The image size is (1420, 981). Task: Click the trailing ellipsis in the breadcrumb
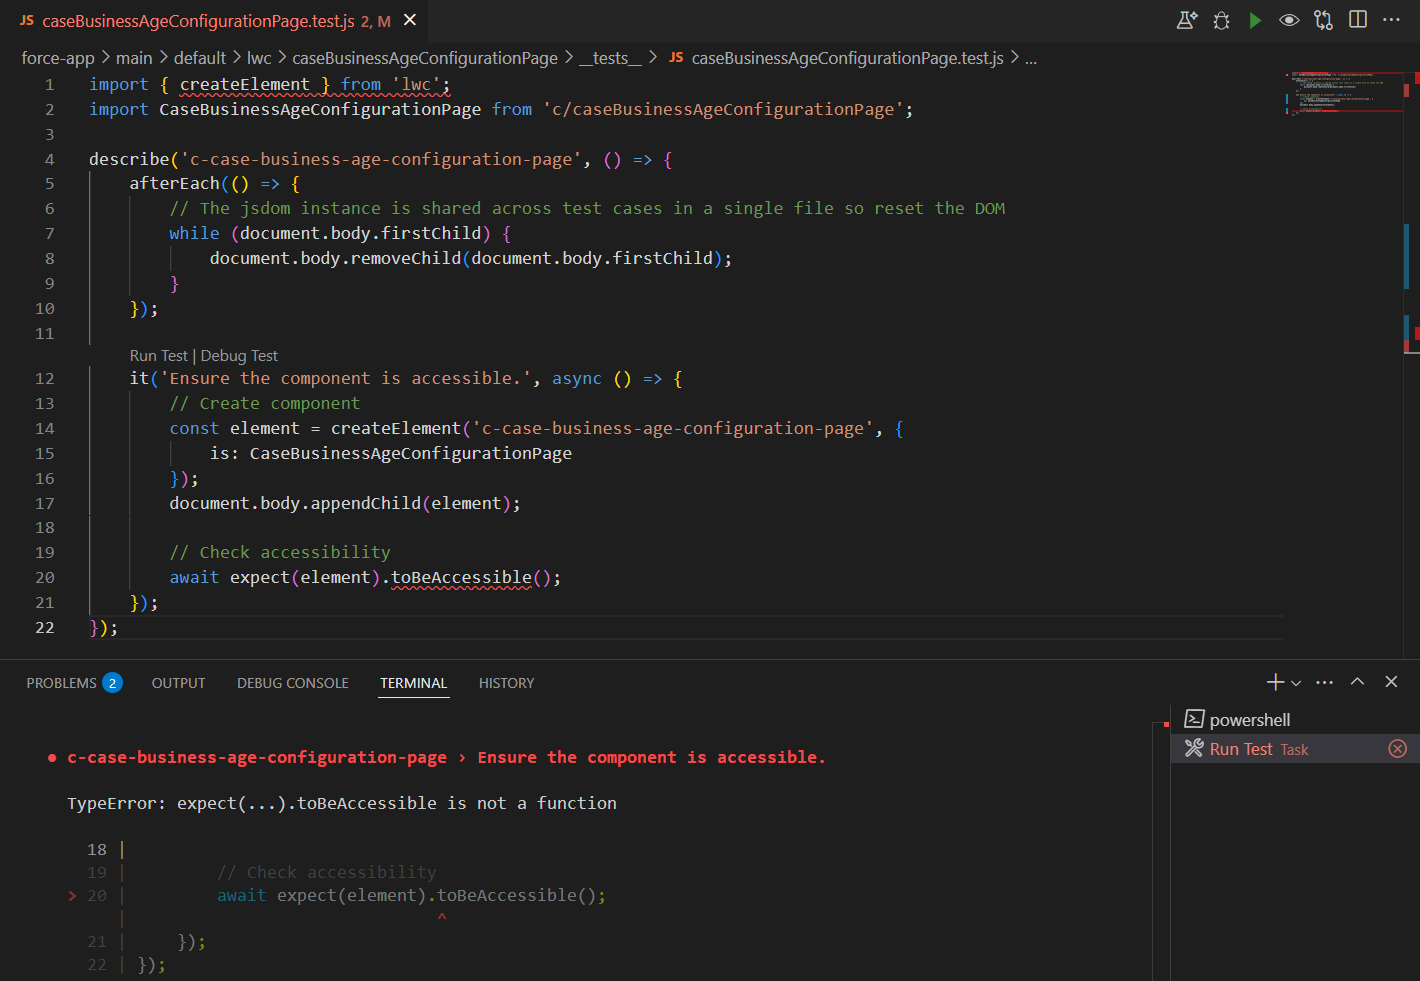coord(1030,58)
